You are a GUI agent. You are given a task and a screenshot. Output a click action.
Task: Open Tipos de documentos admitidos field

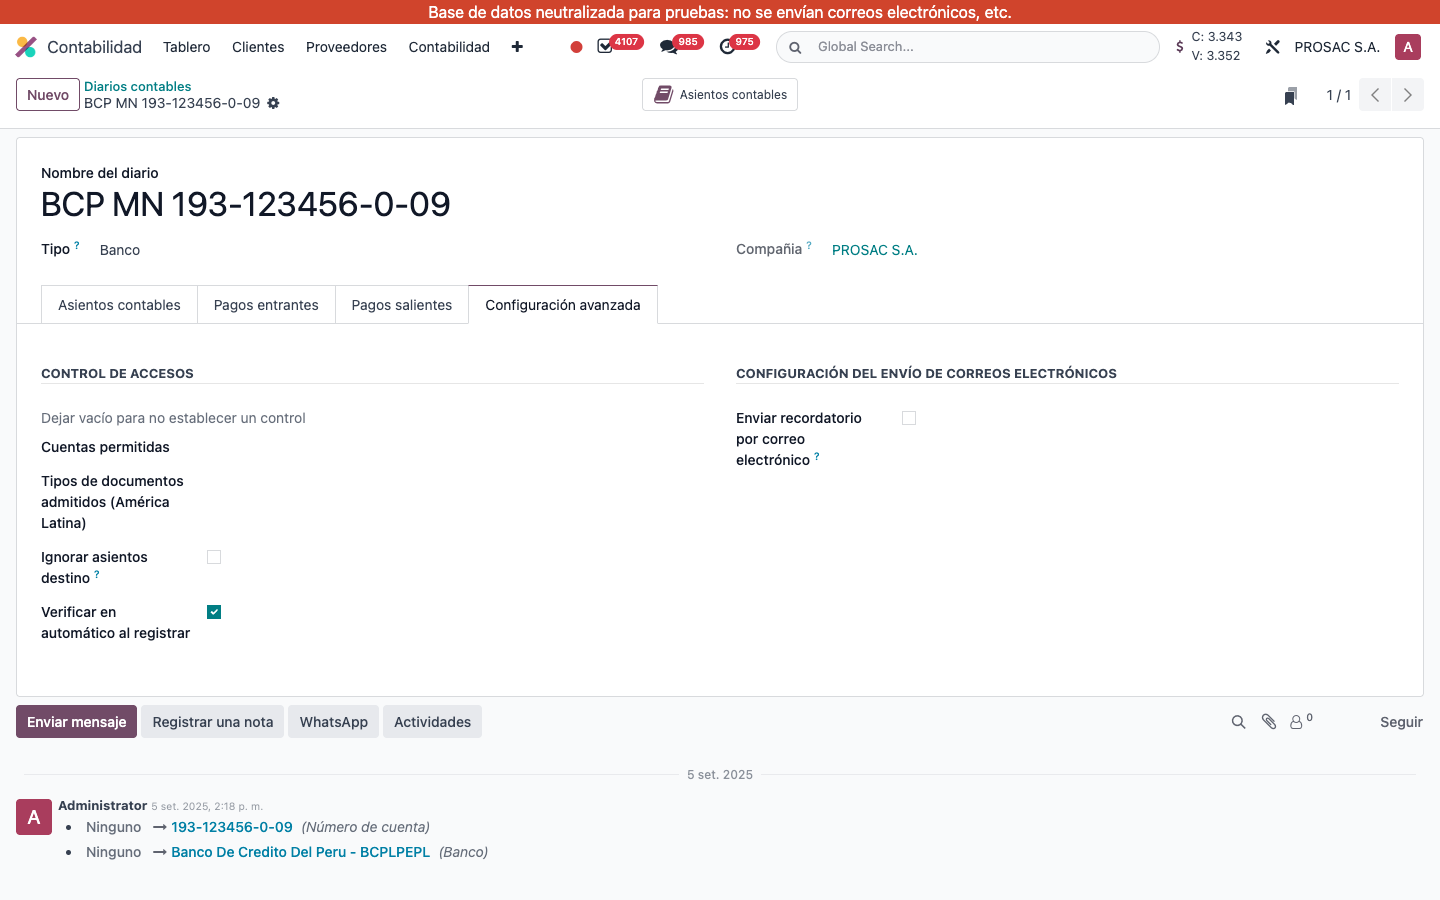coord(455,481)
